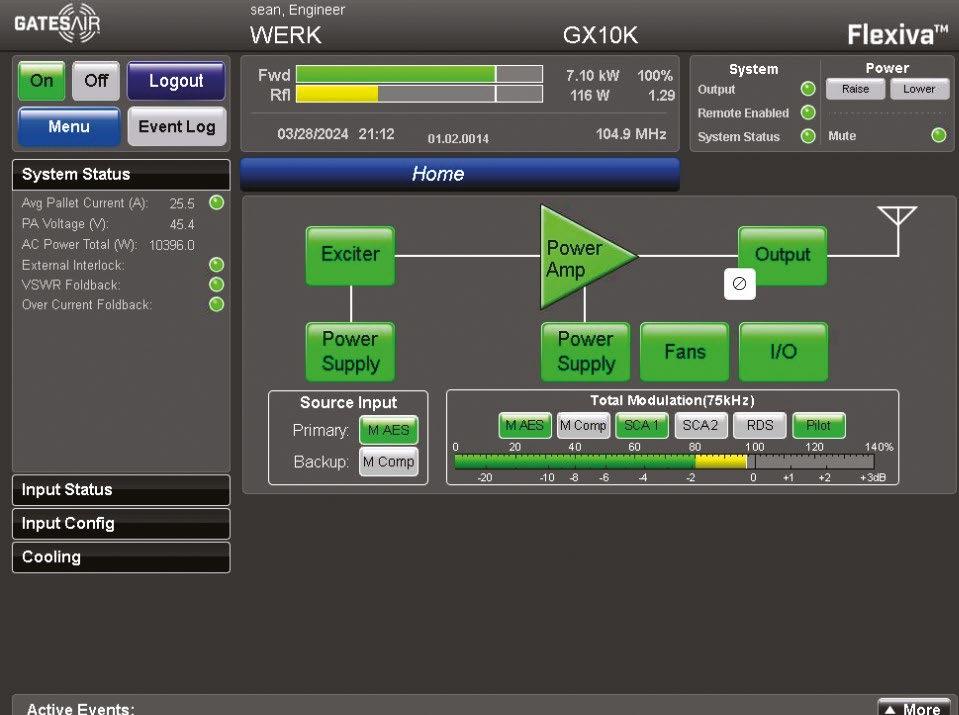Click the 1.29 VSWR reading
The image size is (959, 715).
(661, 95)
